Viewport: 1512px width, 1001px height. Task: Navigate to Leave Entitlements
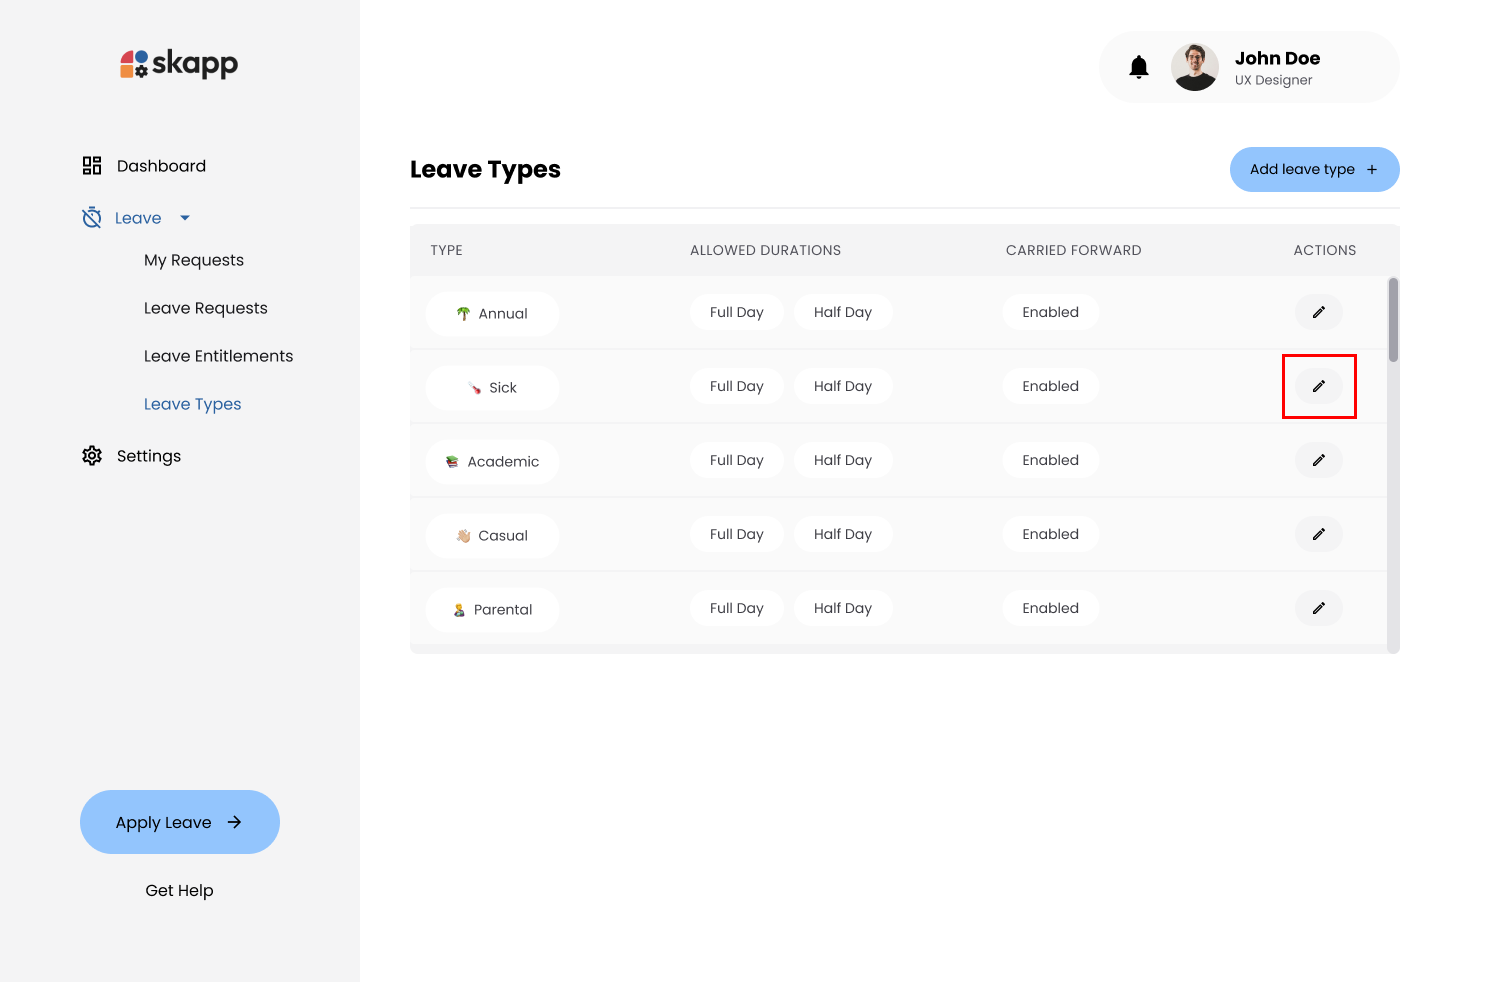pos(218,356)
